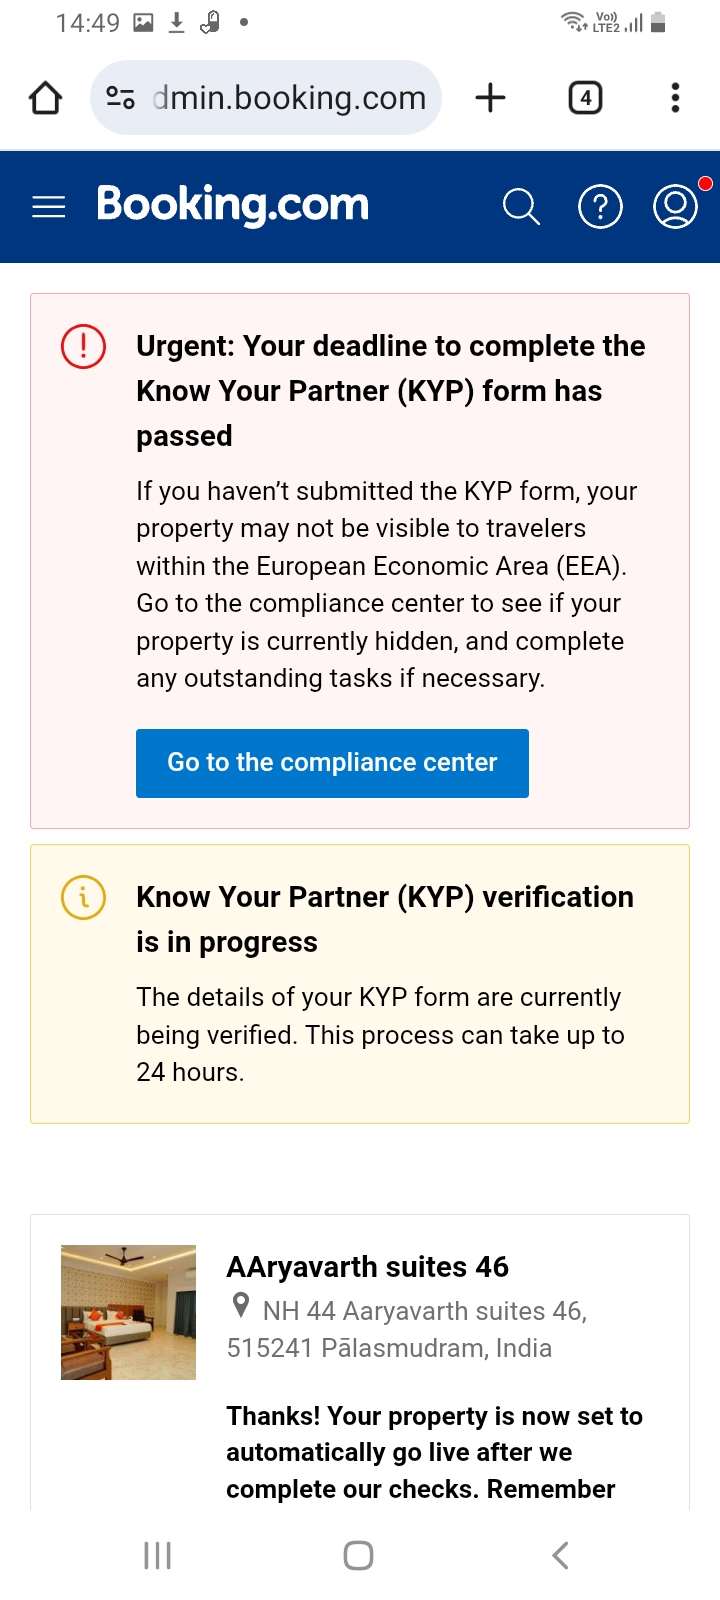Open the AAryavarth suites room thumbnail
The width and height of the screenshot is (720, 1600).
point(128,1312)
